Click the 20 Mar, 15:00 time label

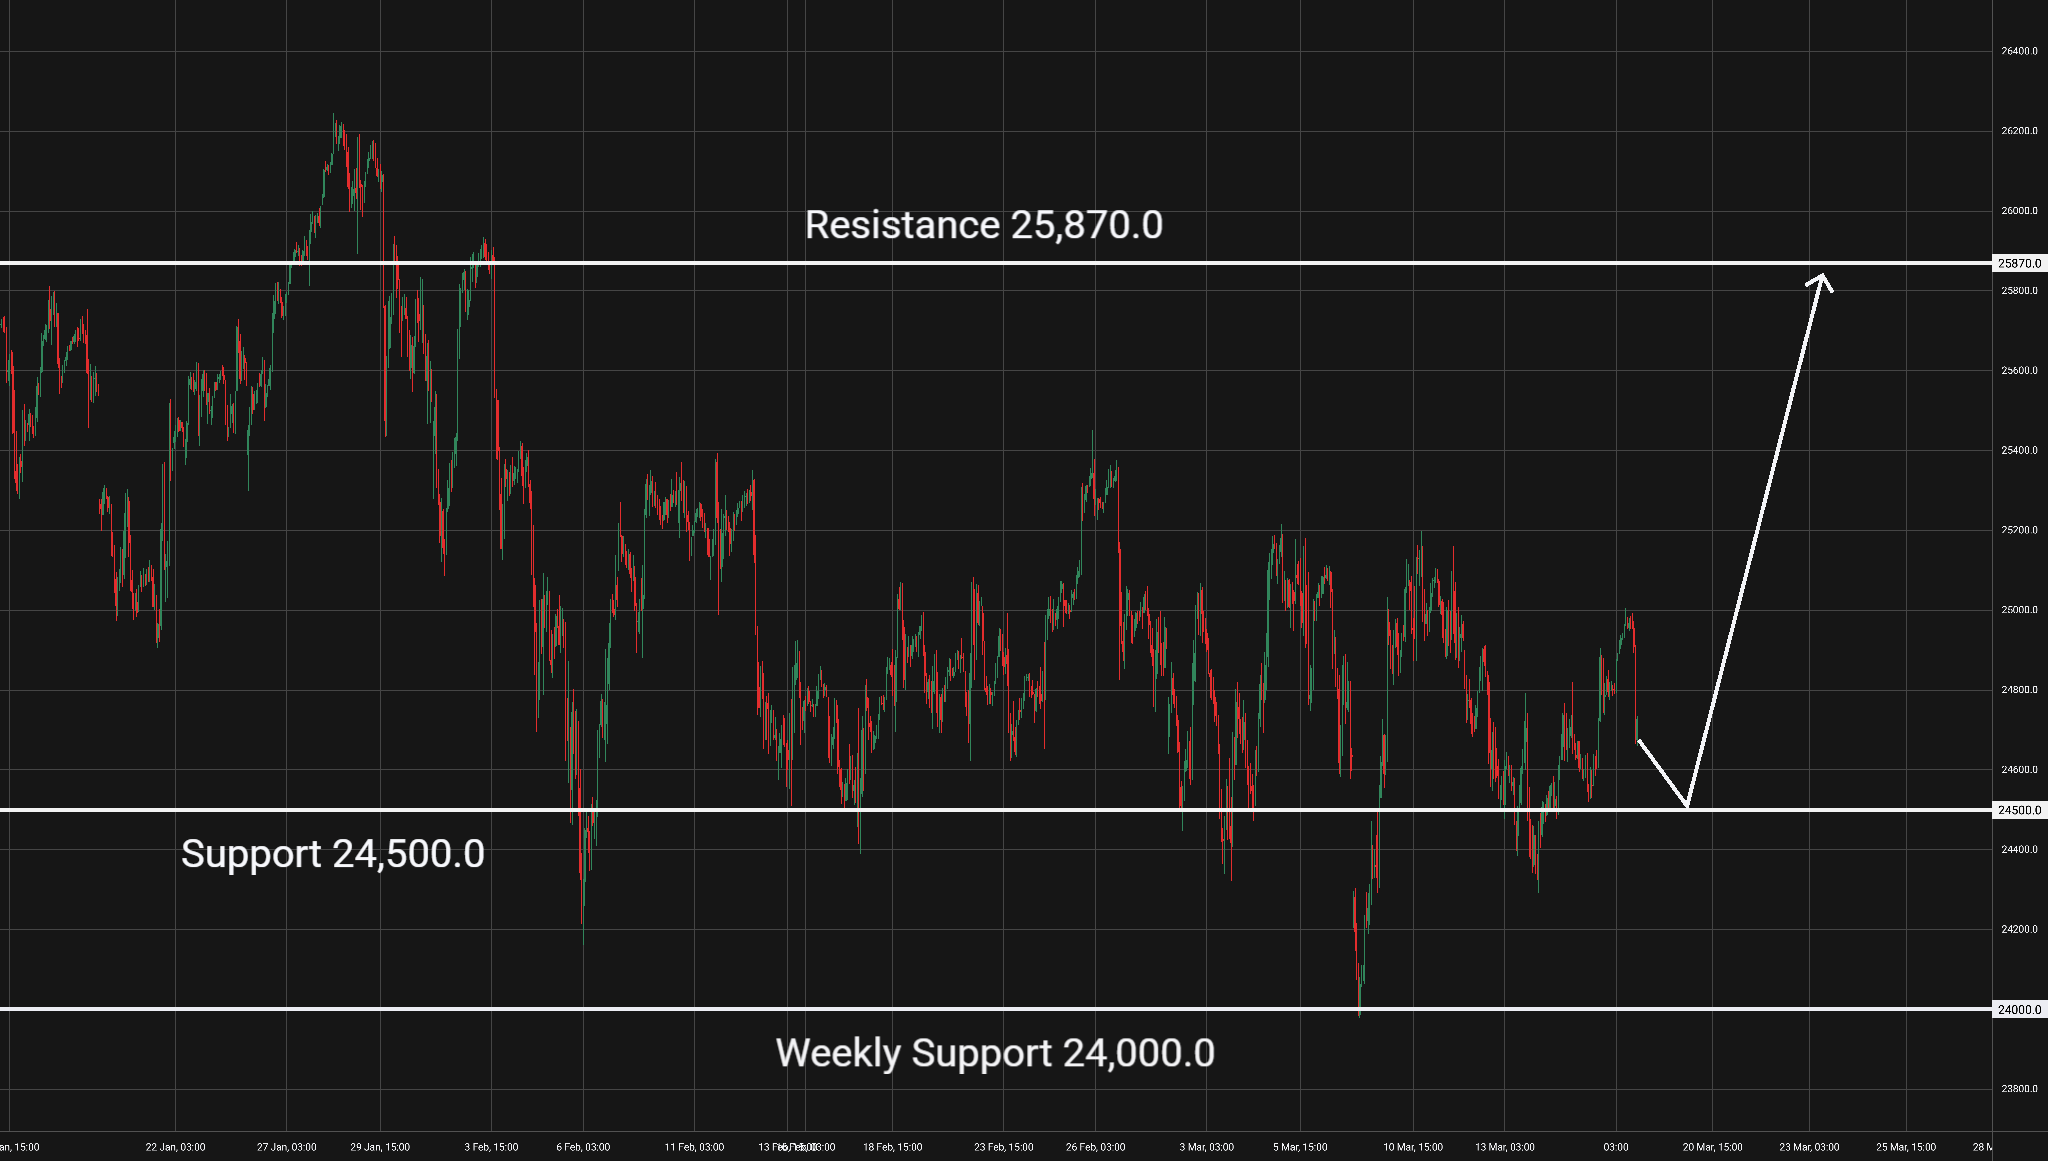[1712, 1147]
